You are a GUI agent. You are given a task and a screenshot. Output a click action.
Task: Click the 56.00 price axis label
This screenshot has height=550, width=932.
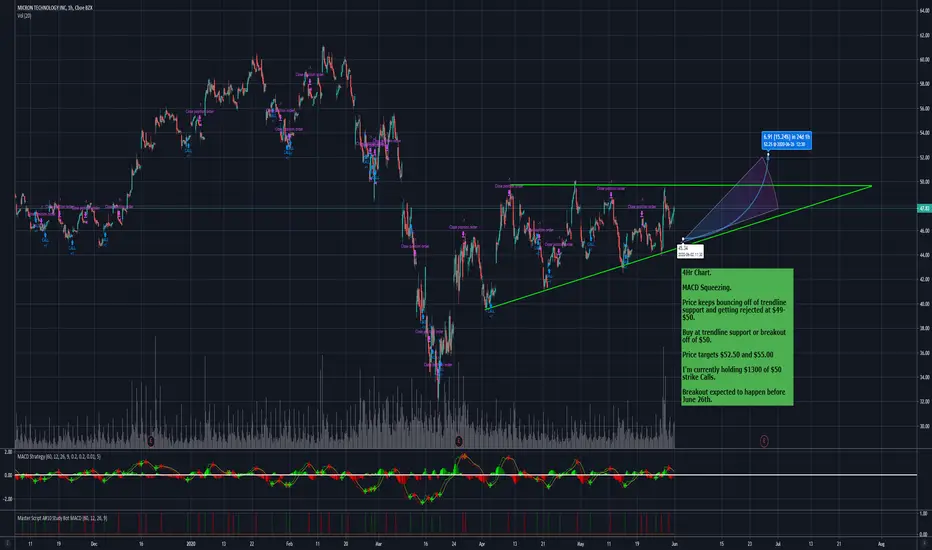click(924, 108)
